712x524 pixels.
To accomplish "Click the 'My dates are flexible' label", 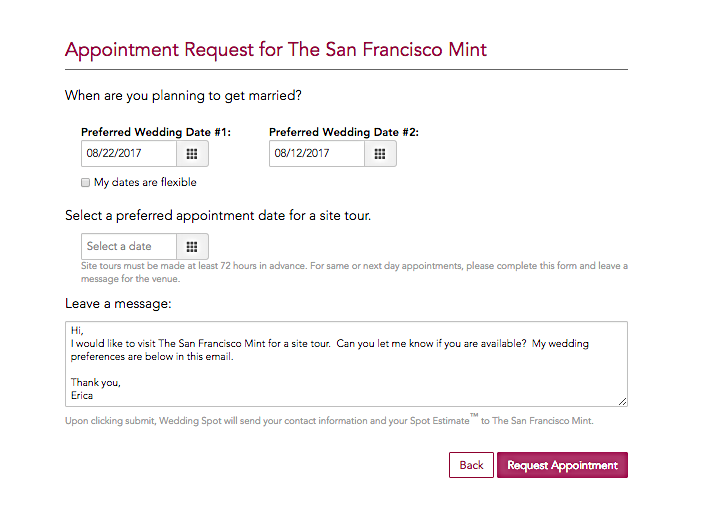I will tap(145, 183).
